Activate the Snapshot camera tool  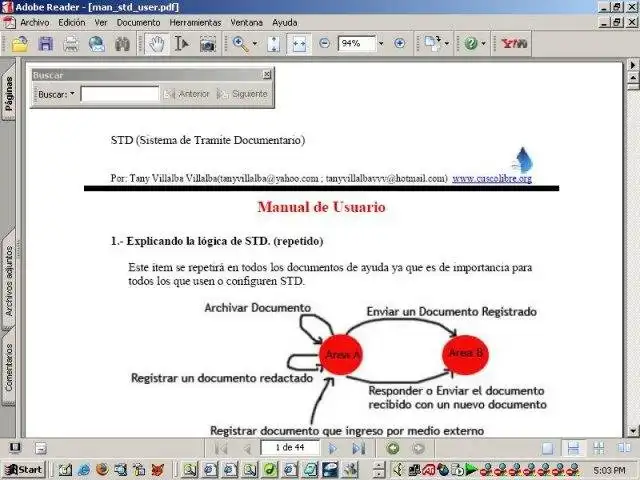[x=207, y=44]
